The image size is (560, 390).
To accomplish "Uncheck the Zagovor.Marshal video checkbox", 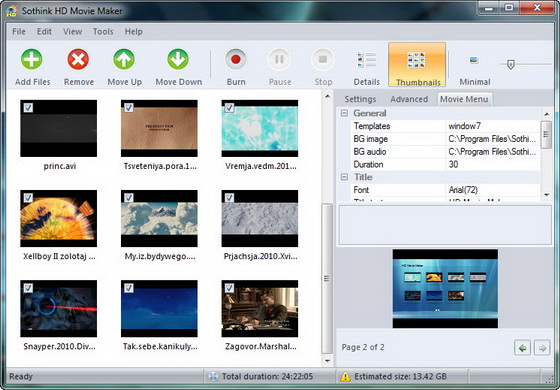I will [x=229, y=288].
